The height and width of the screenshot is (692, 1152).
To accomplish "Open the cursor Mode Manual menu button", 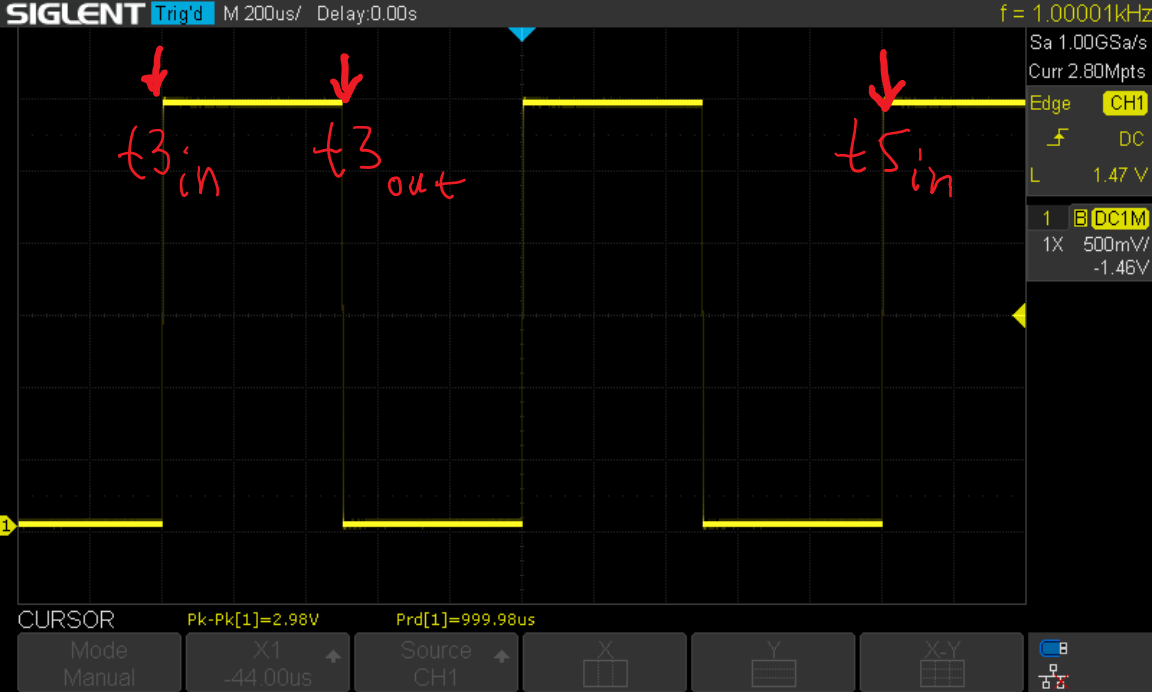I will [x=99, y=663].
